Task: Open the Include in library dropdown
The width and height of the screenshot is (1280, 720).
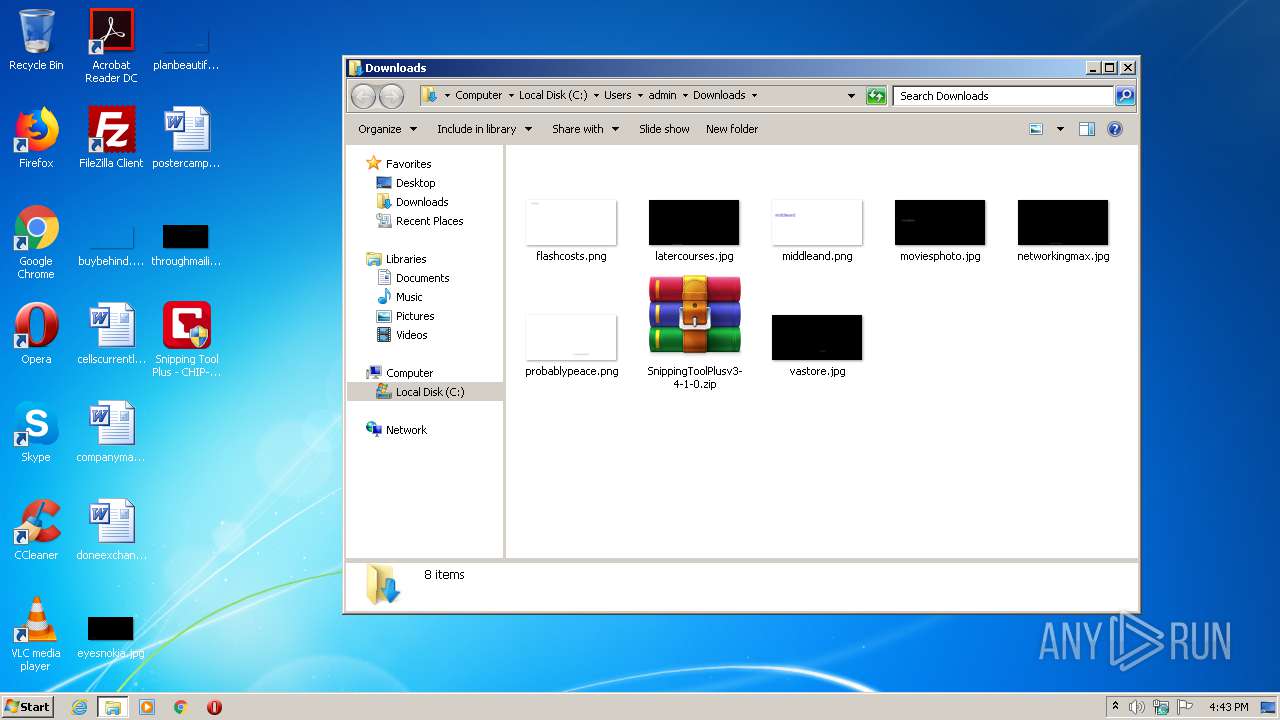Action: (x=485, y=129)
